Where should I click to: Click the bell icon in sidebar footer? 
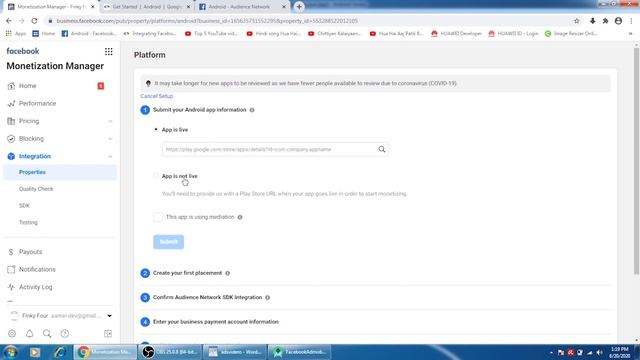[x=29, y=333]
